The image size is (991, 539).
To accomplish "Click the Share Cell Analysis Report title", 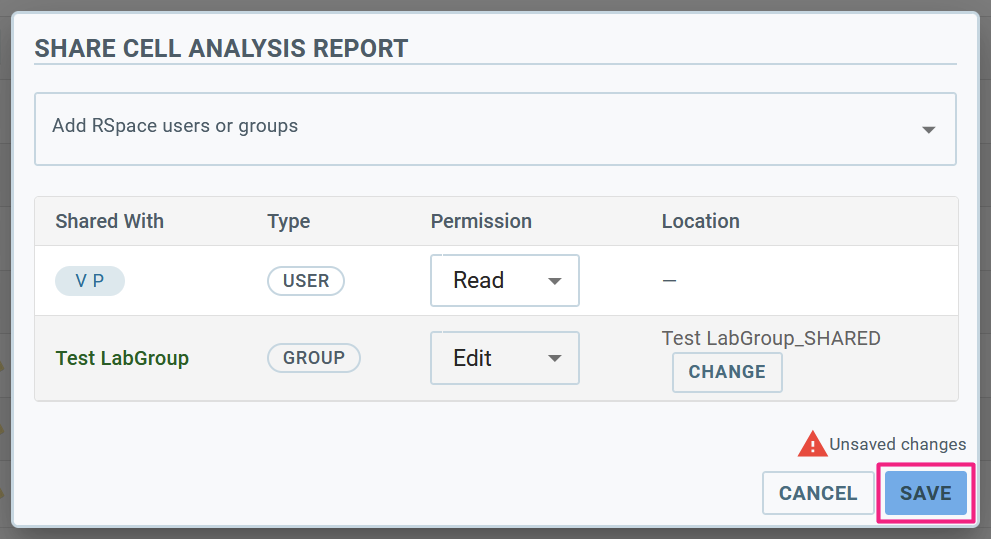I will 221,48.
